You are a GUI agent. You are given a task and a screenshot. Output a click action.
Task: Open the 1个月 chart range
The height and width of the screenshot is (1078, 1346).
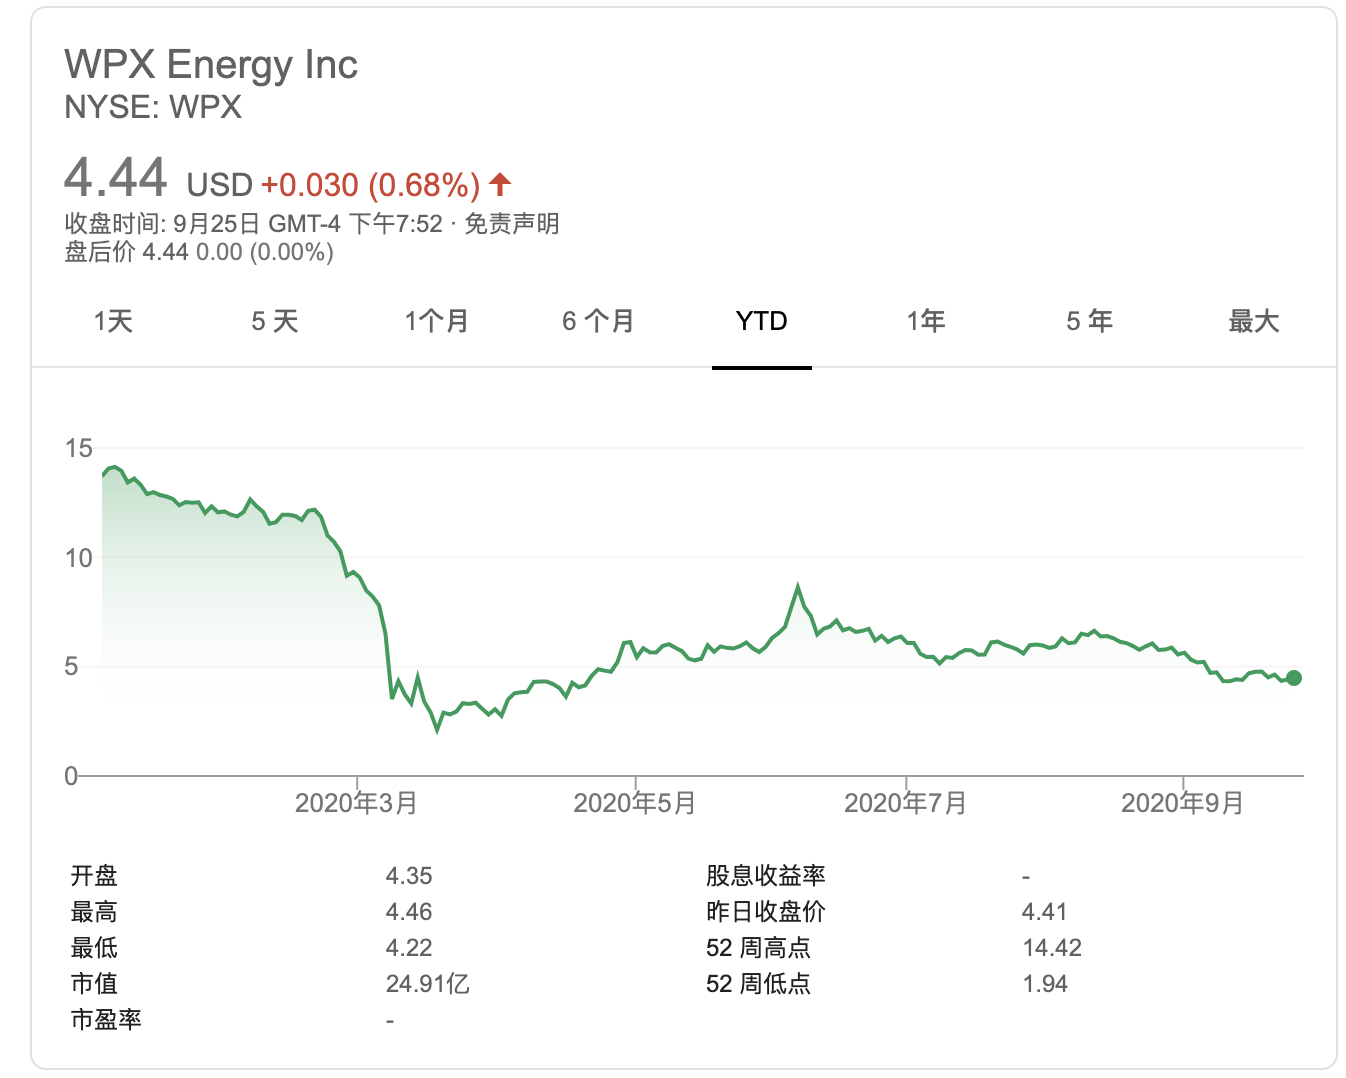[437, 321]
